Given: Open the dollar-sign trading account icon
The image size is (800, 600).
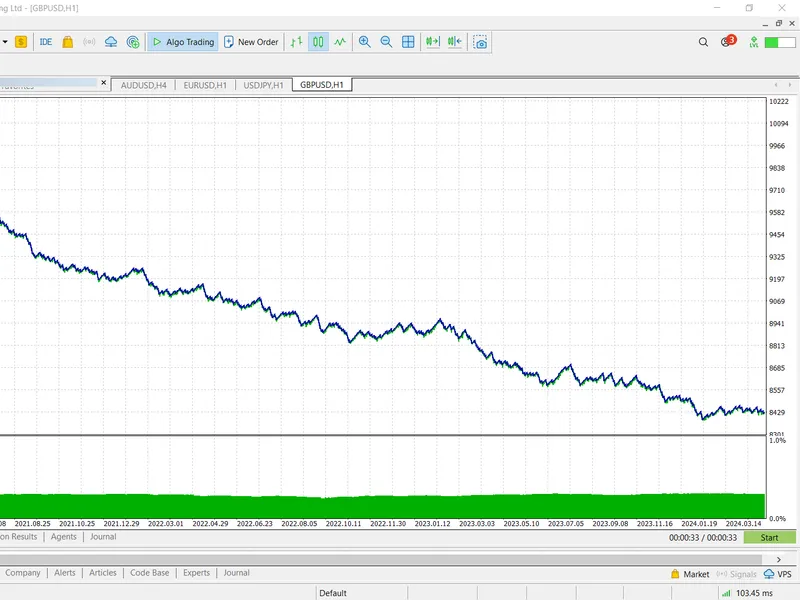Looking at the screenshot, I should (21, 42).
